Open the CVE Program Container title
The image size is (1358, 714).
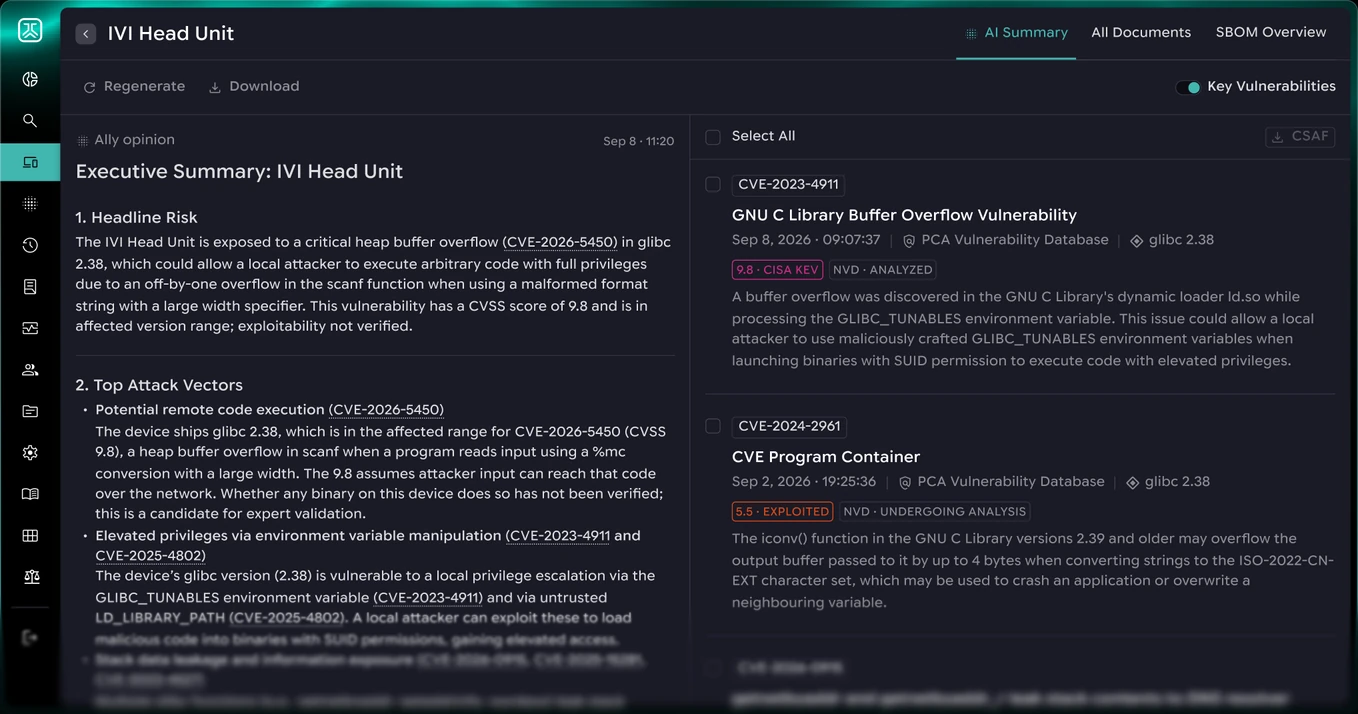tap(826, 457)
